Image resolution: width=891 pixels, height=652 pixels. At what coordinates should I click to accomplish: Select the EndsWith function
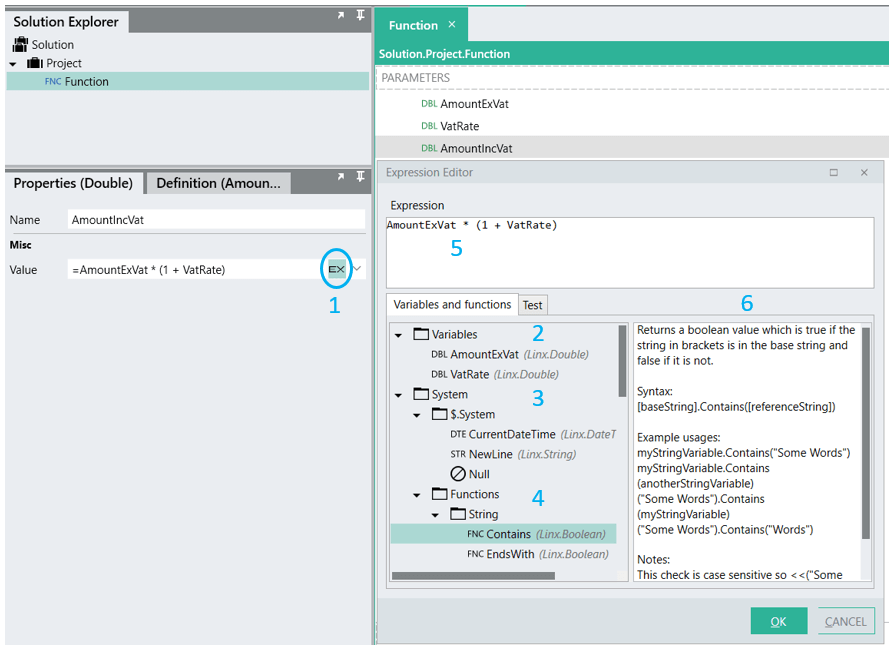coord(538,554)
